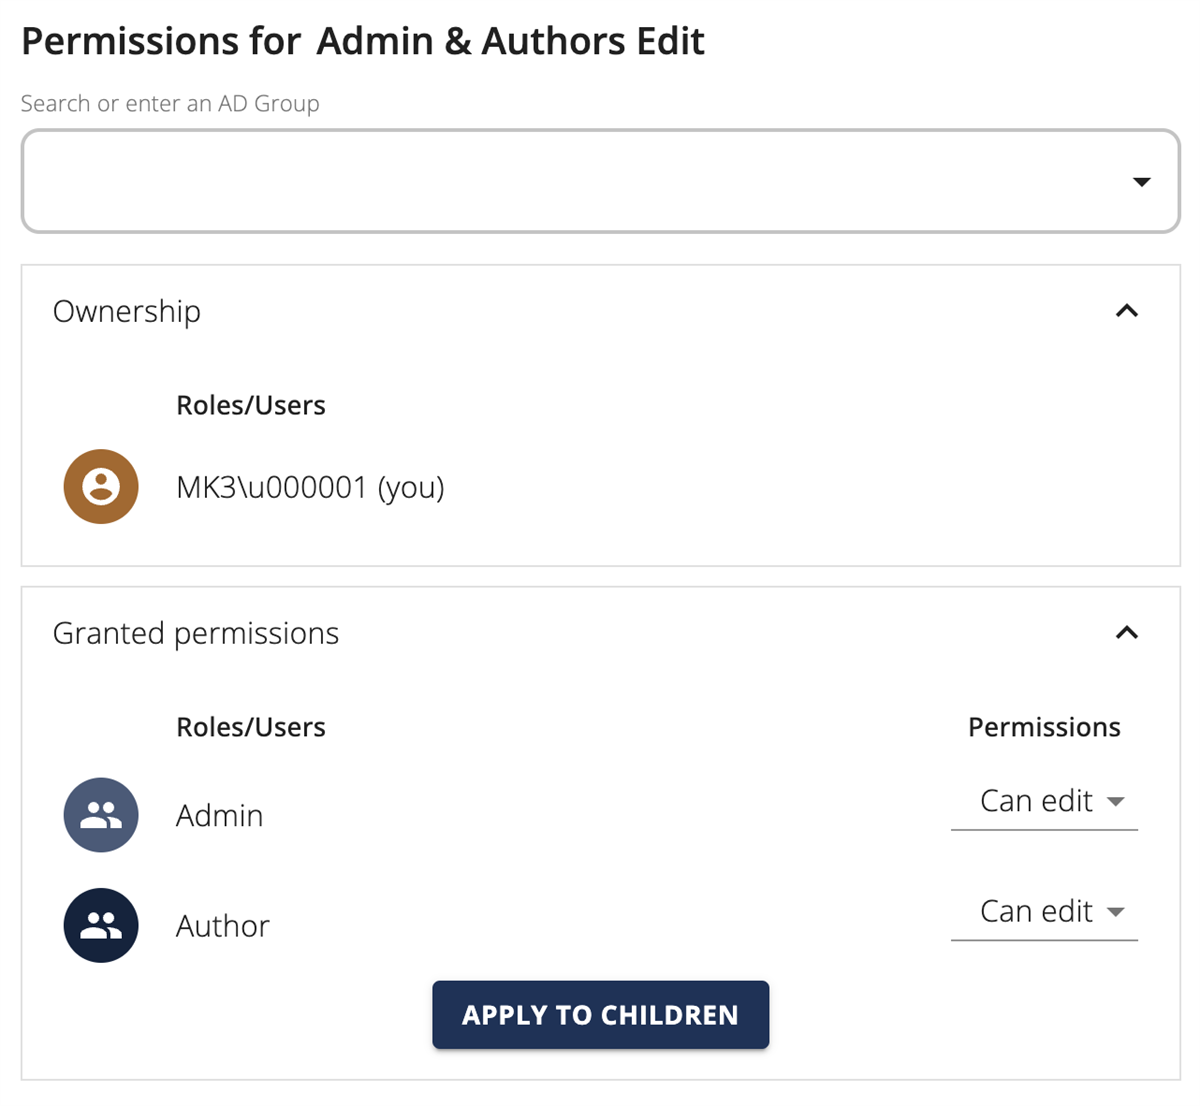
Task: Click the Admin role group icon
Action: pos(101,815)
